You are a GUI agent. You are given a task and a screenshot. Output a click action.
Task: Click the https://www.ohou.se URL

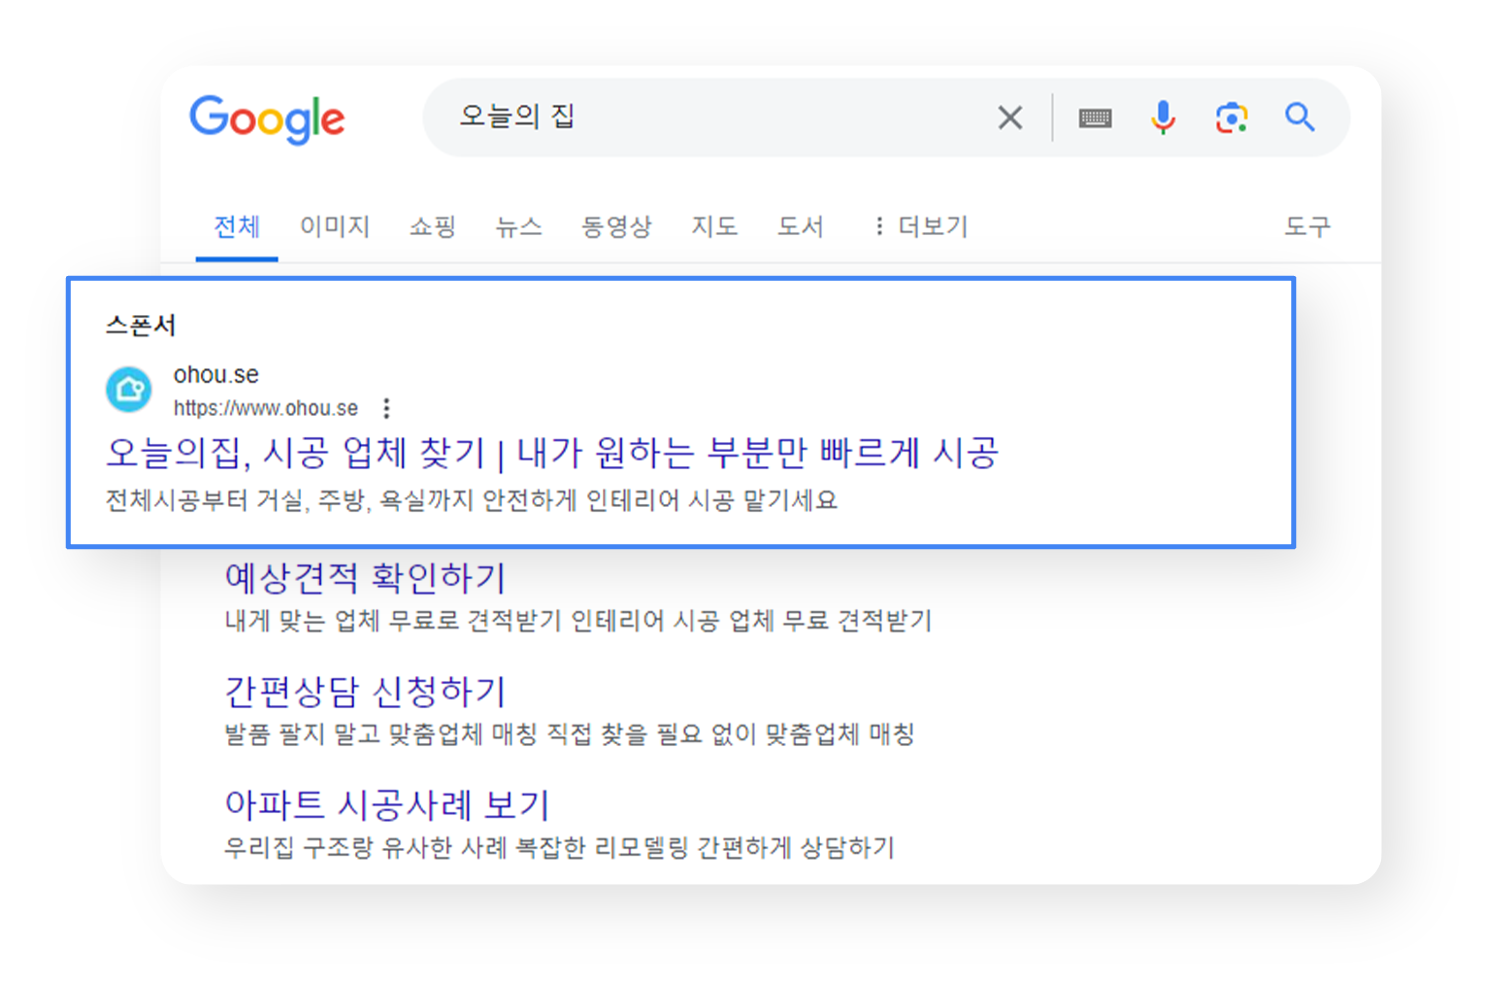pos(266,408)
